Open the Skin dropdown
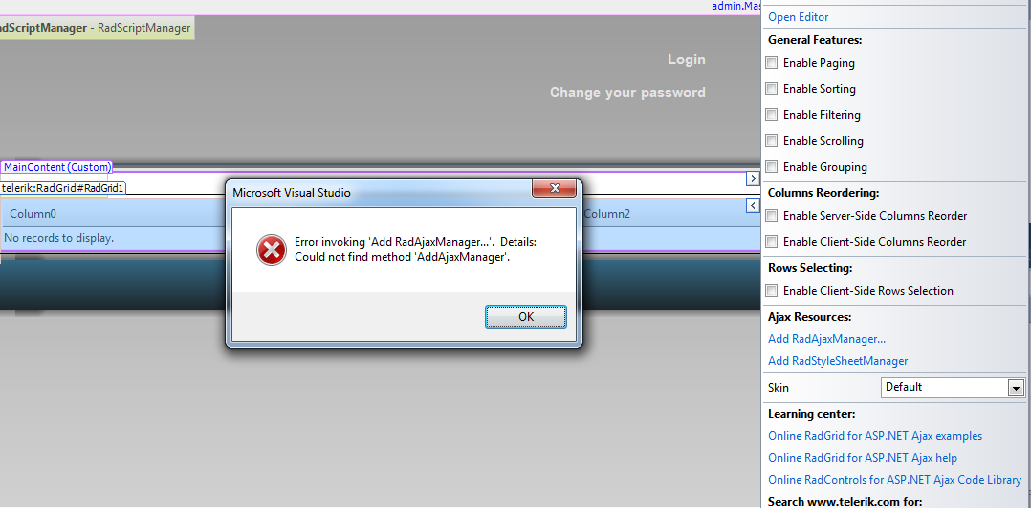Screen dimensions: 1031x508 [x=1017, y=388]
